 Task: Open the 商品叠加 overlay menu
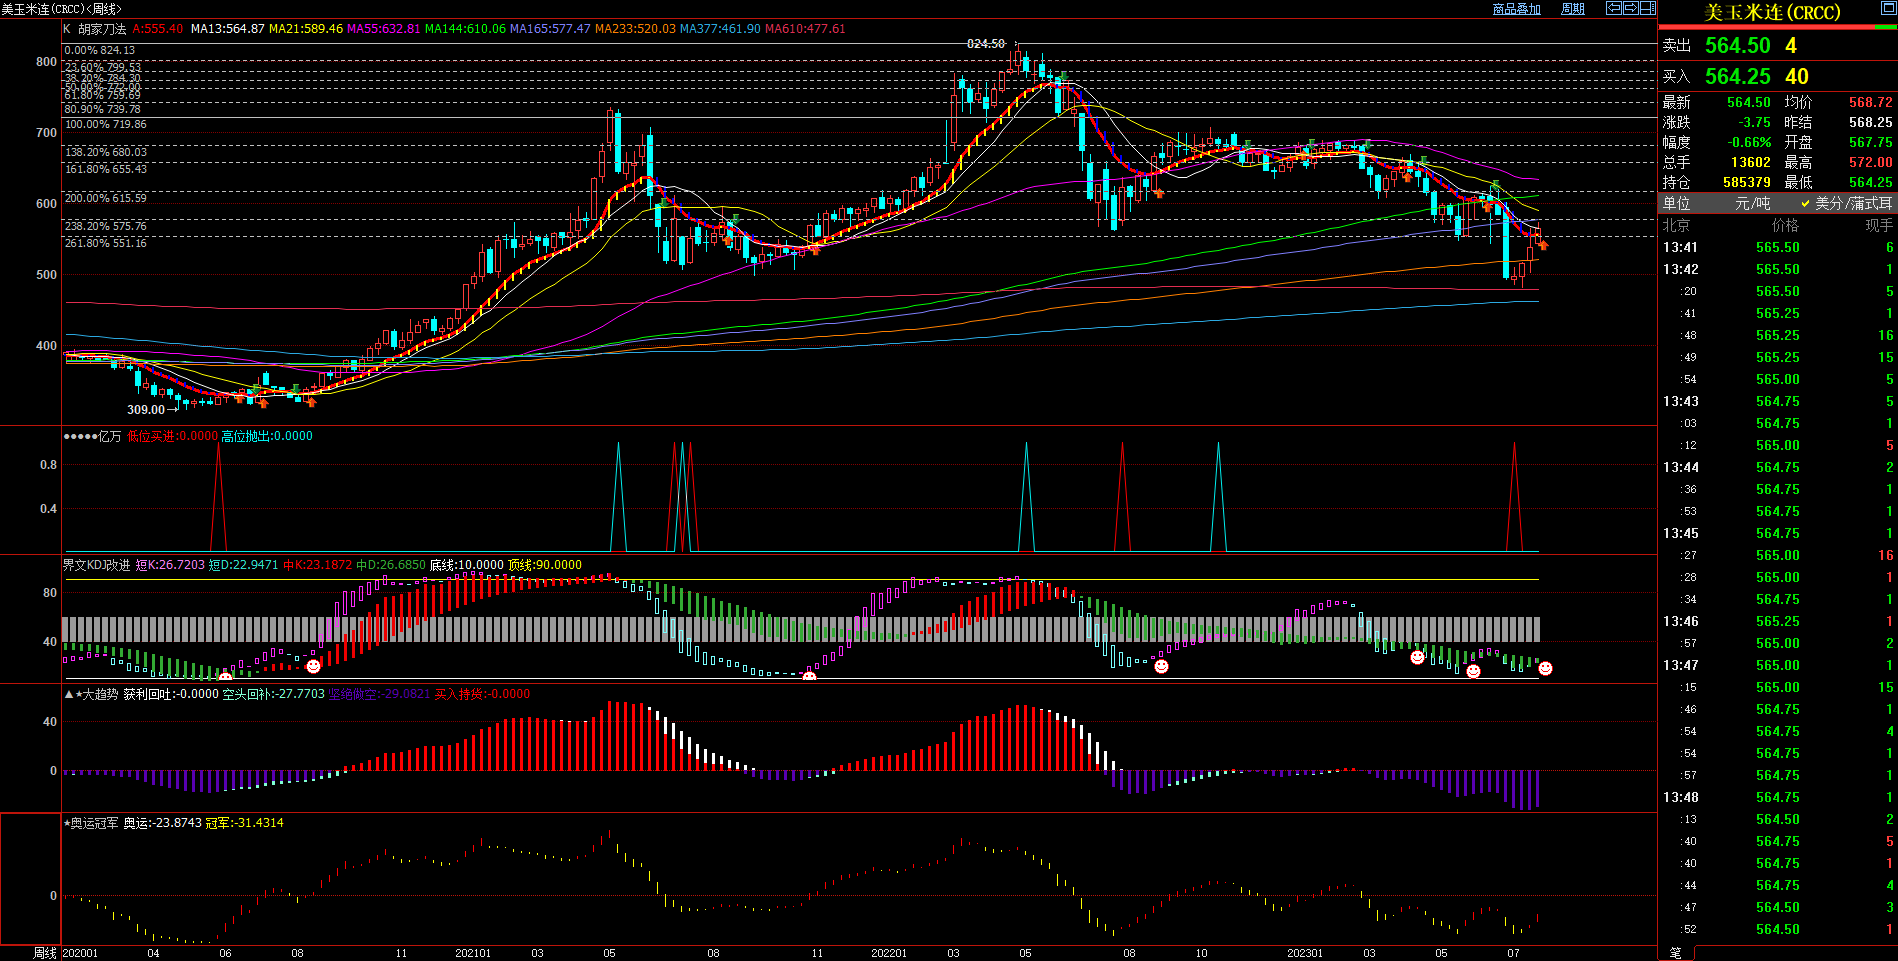(x=1516, y=9)
